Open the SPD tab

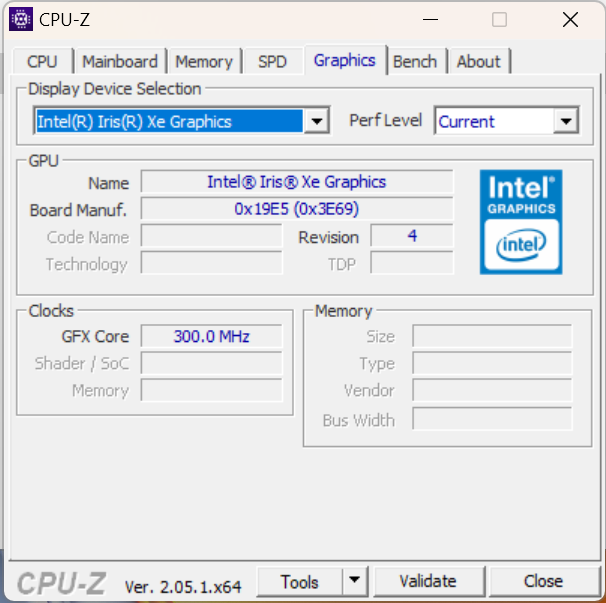[x=272, y=61]
